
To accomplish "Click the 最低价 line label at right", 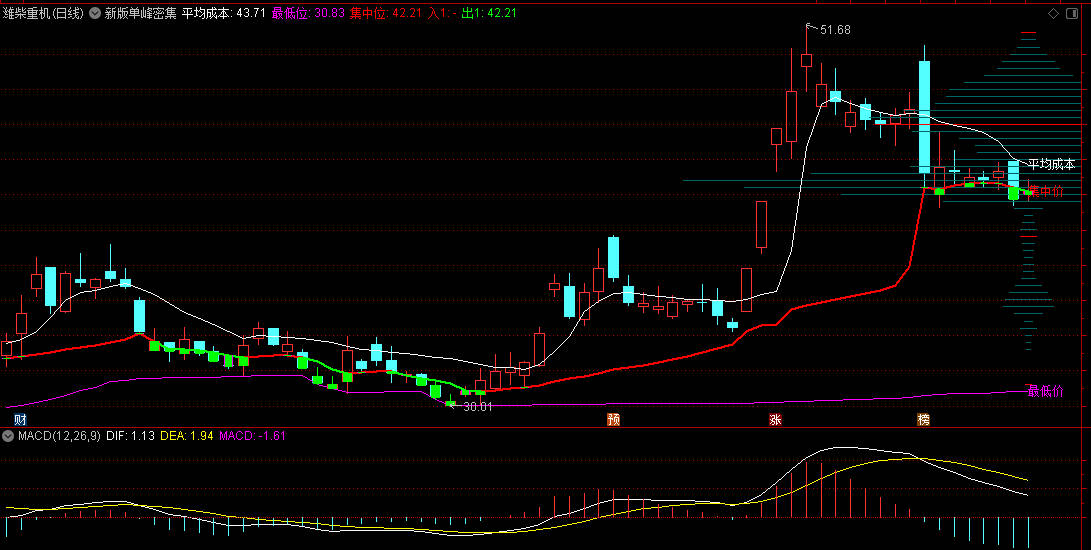I will pos(1046,391).
